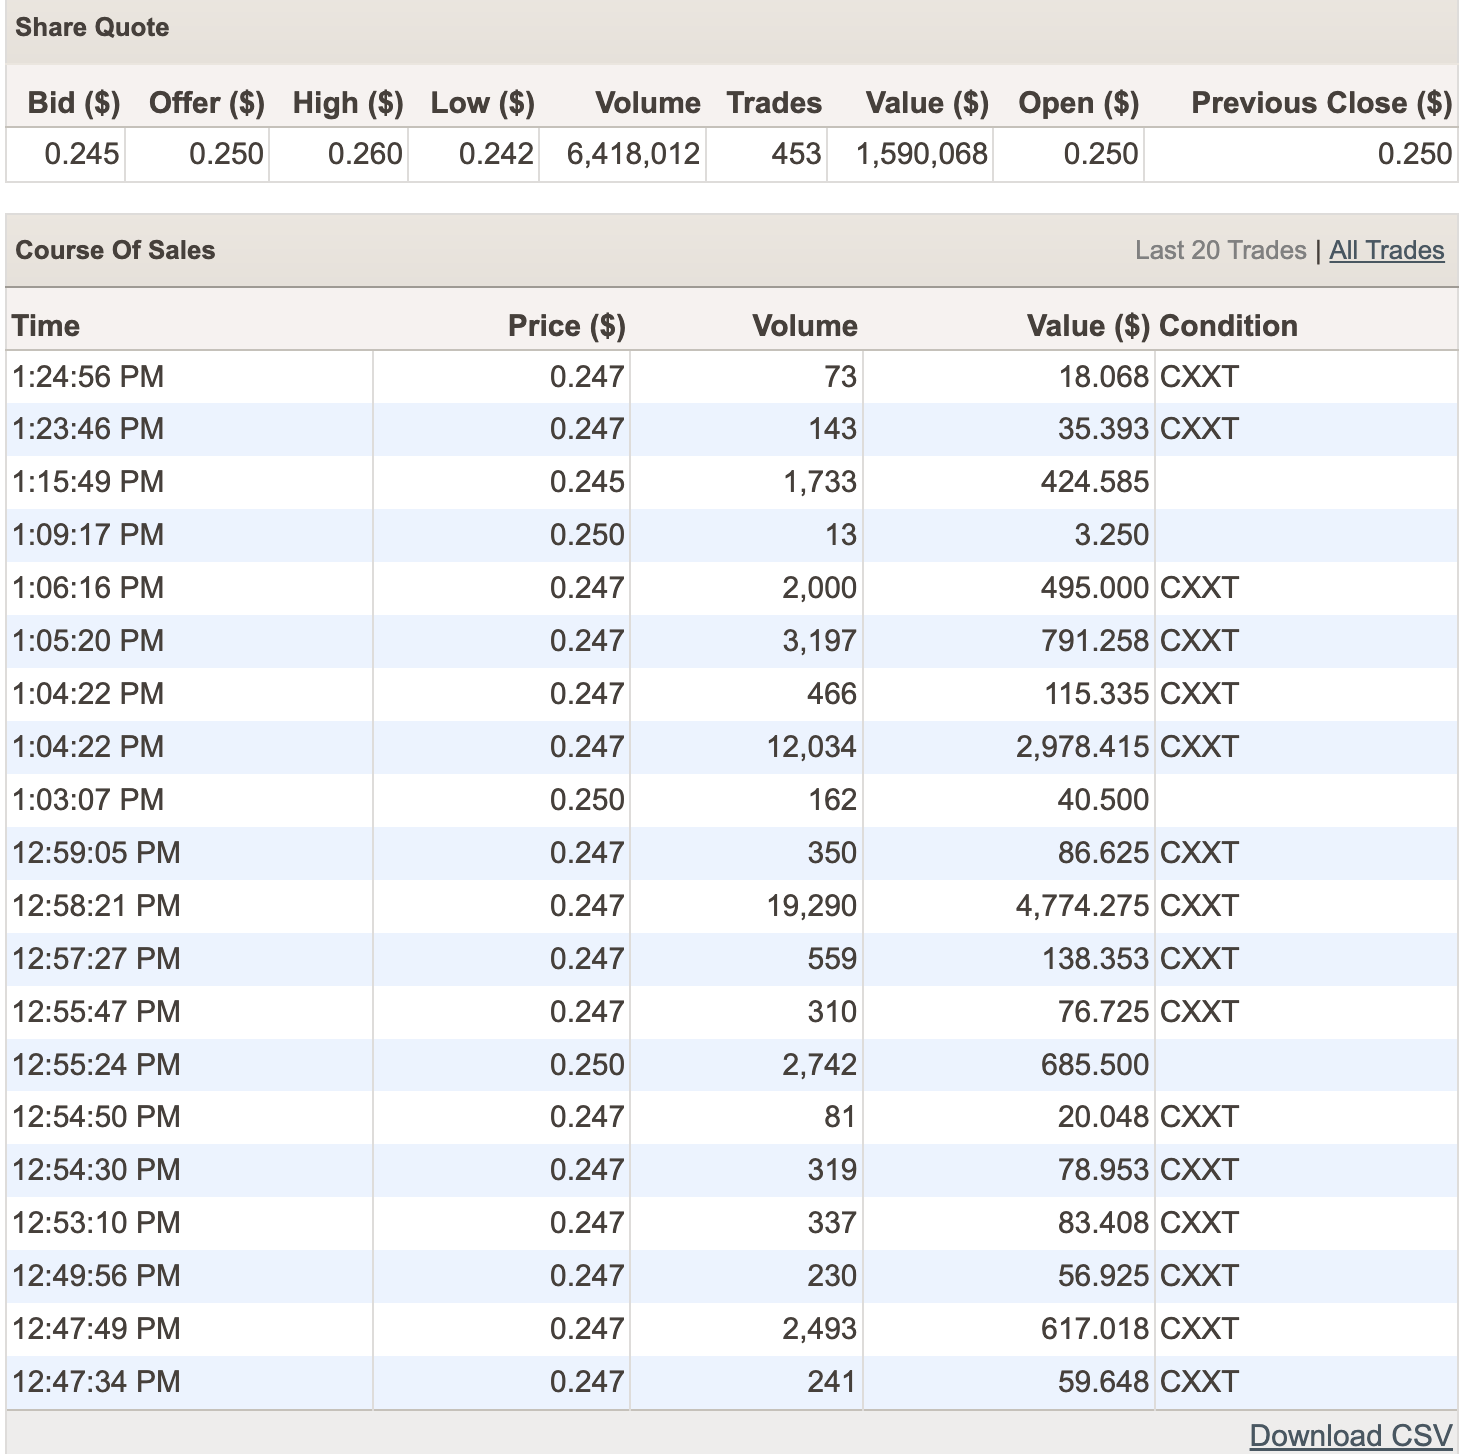Click the Course Of Sales Value ($) header
This screenshot has width=1460, height=1454.
click(x=1087, y=325)
